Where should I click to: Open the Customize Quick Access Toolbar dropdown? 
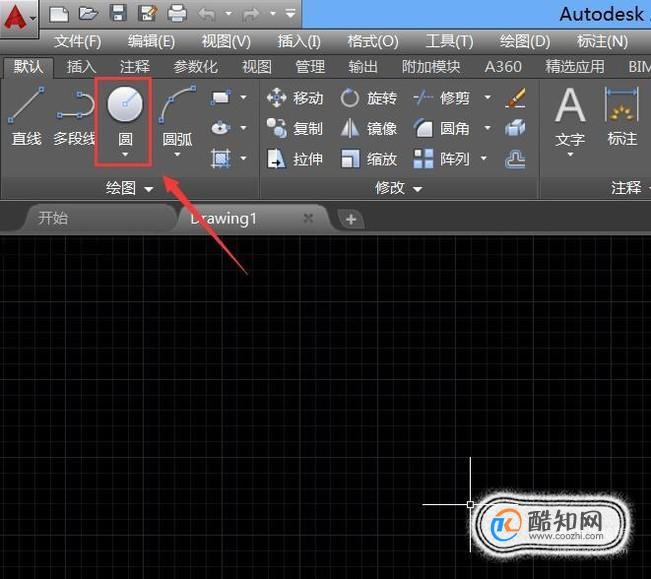(x=290, y=14)
